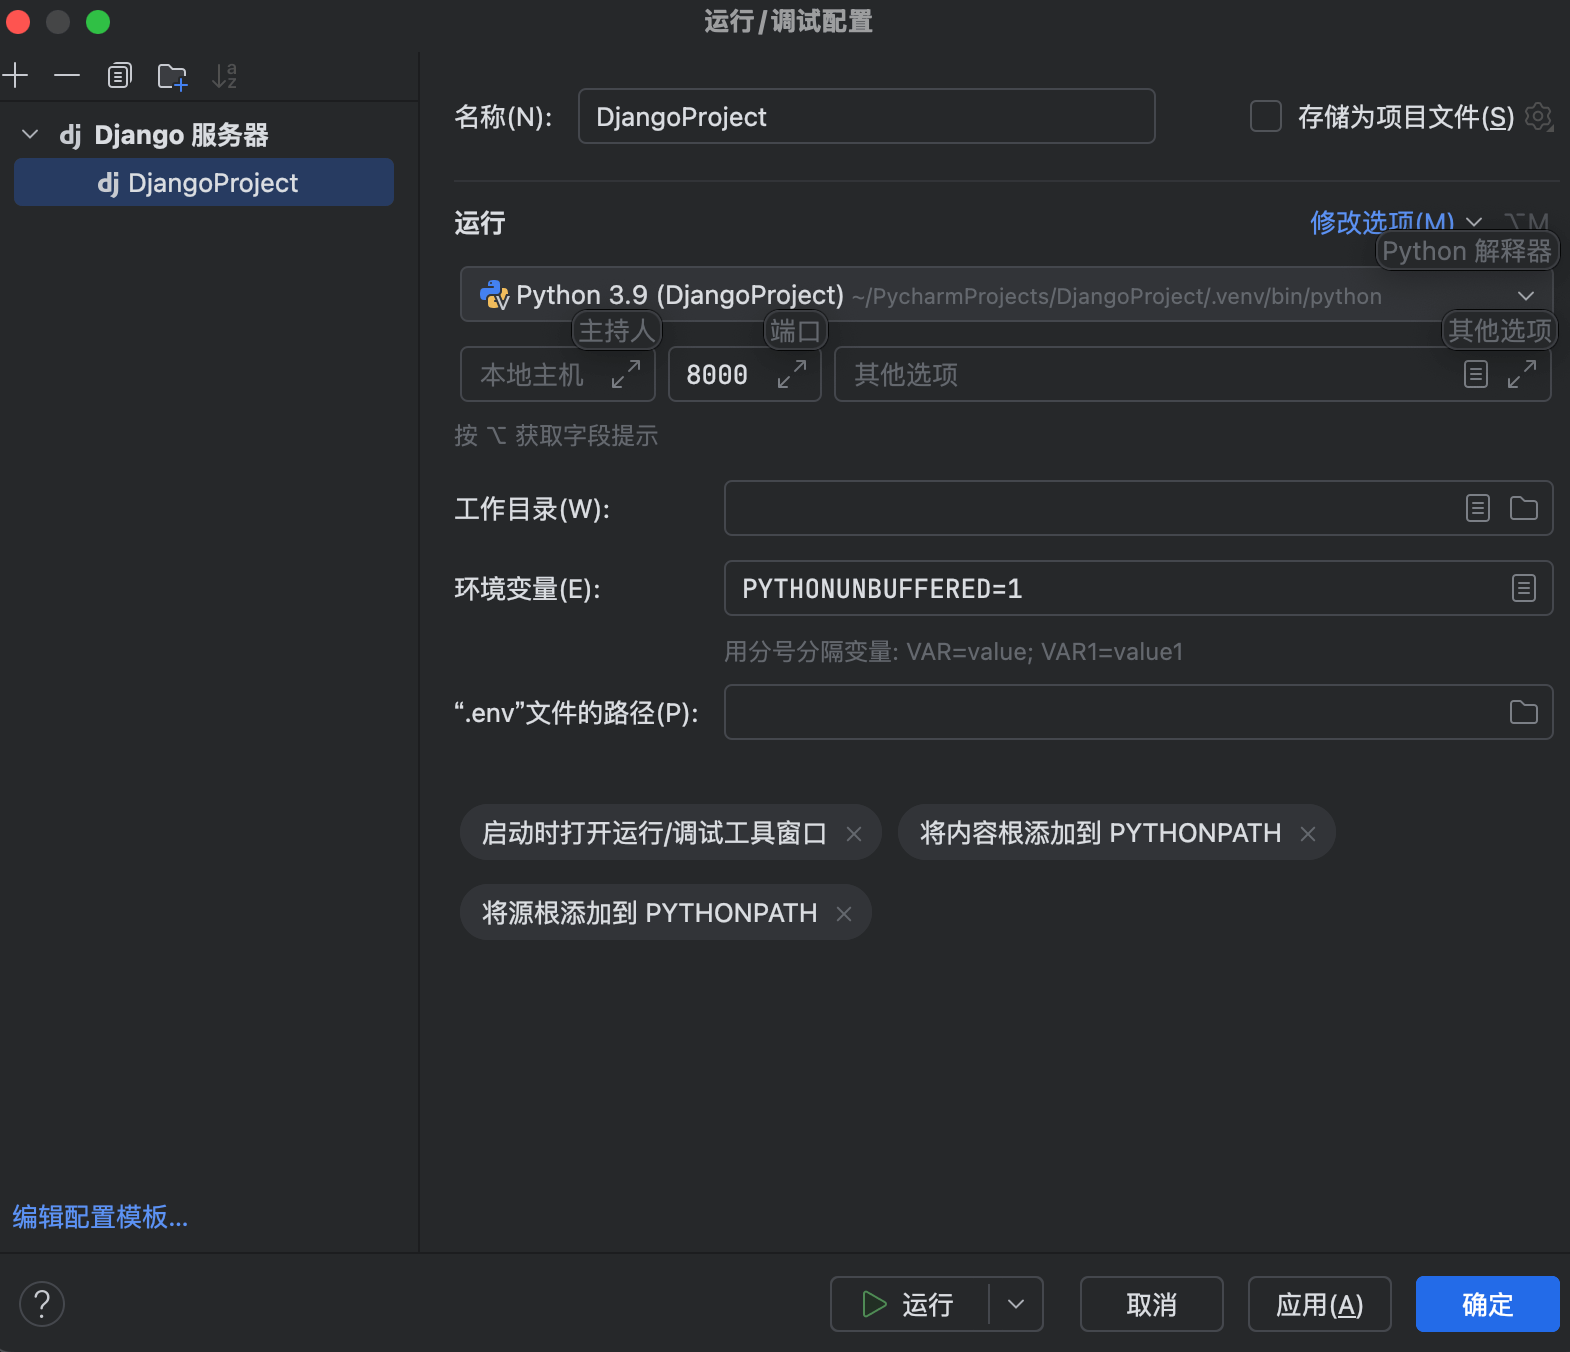
Task: Click the sort configurations alphabetically icon
Action: (x=225, y=76)
